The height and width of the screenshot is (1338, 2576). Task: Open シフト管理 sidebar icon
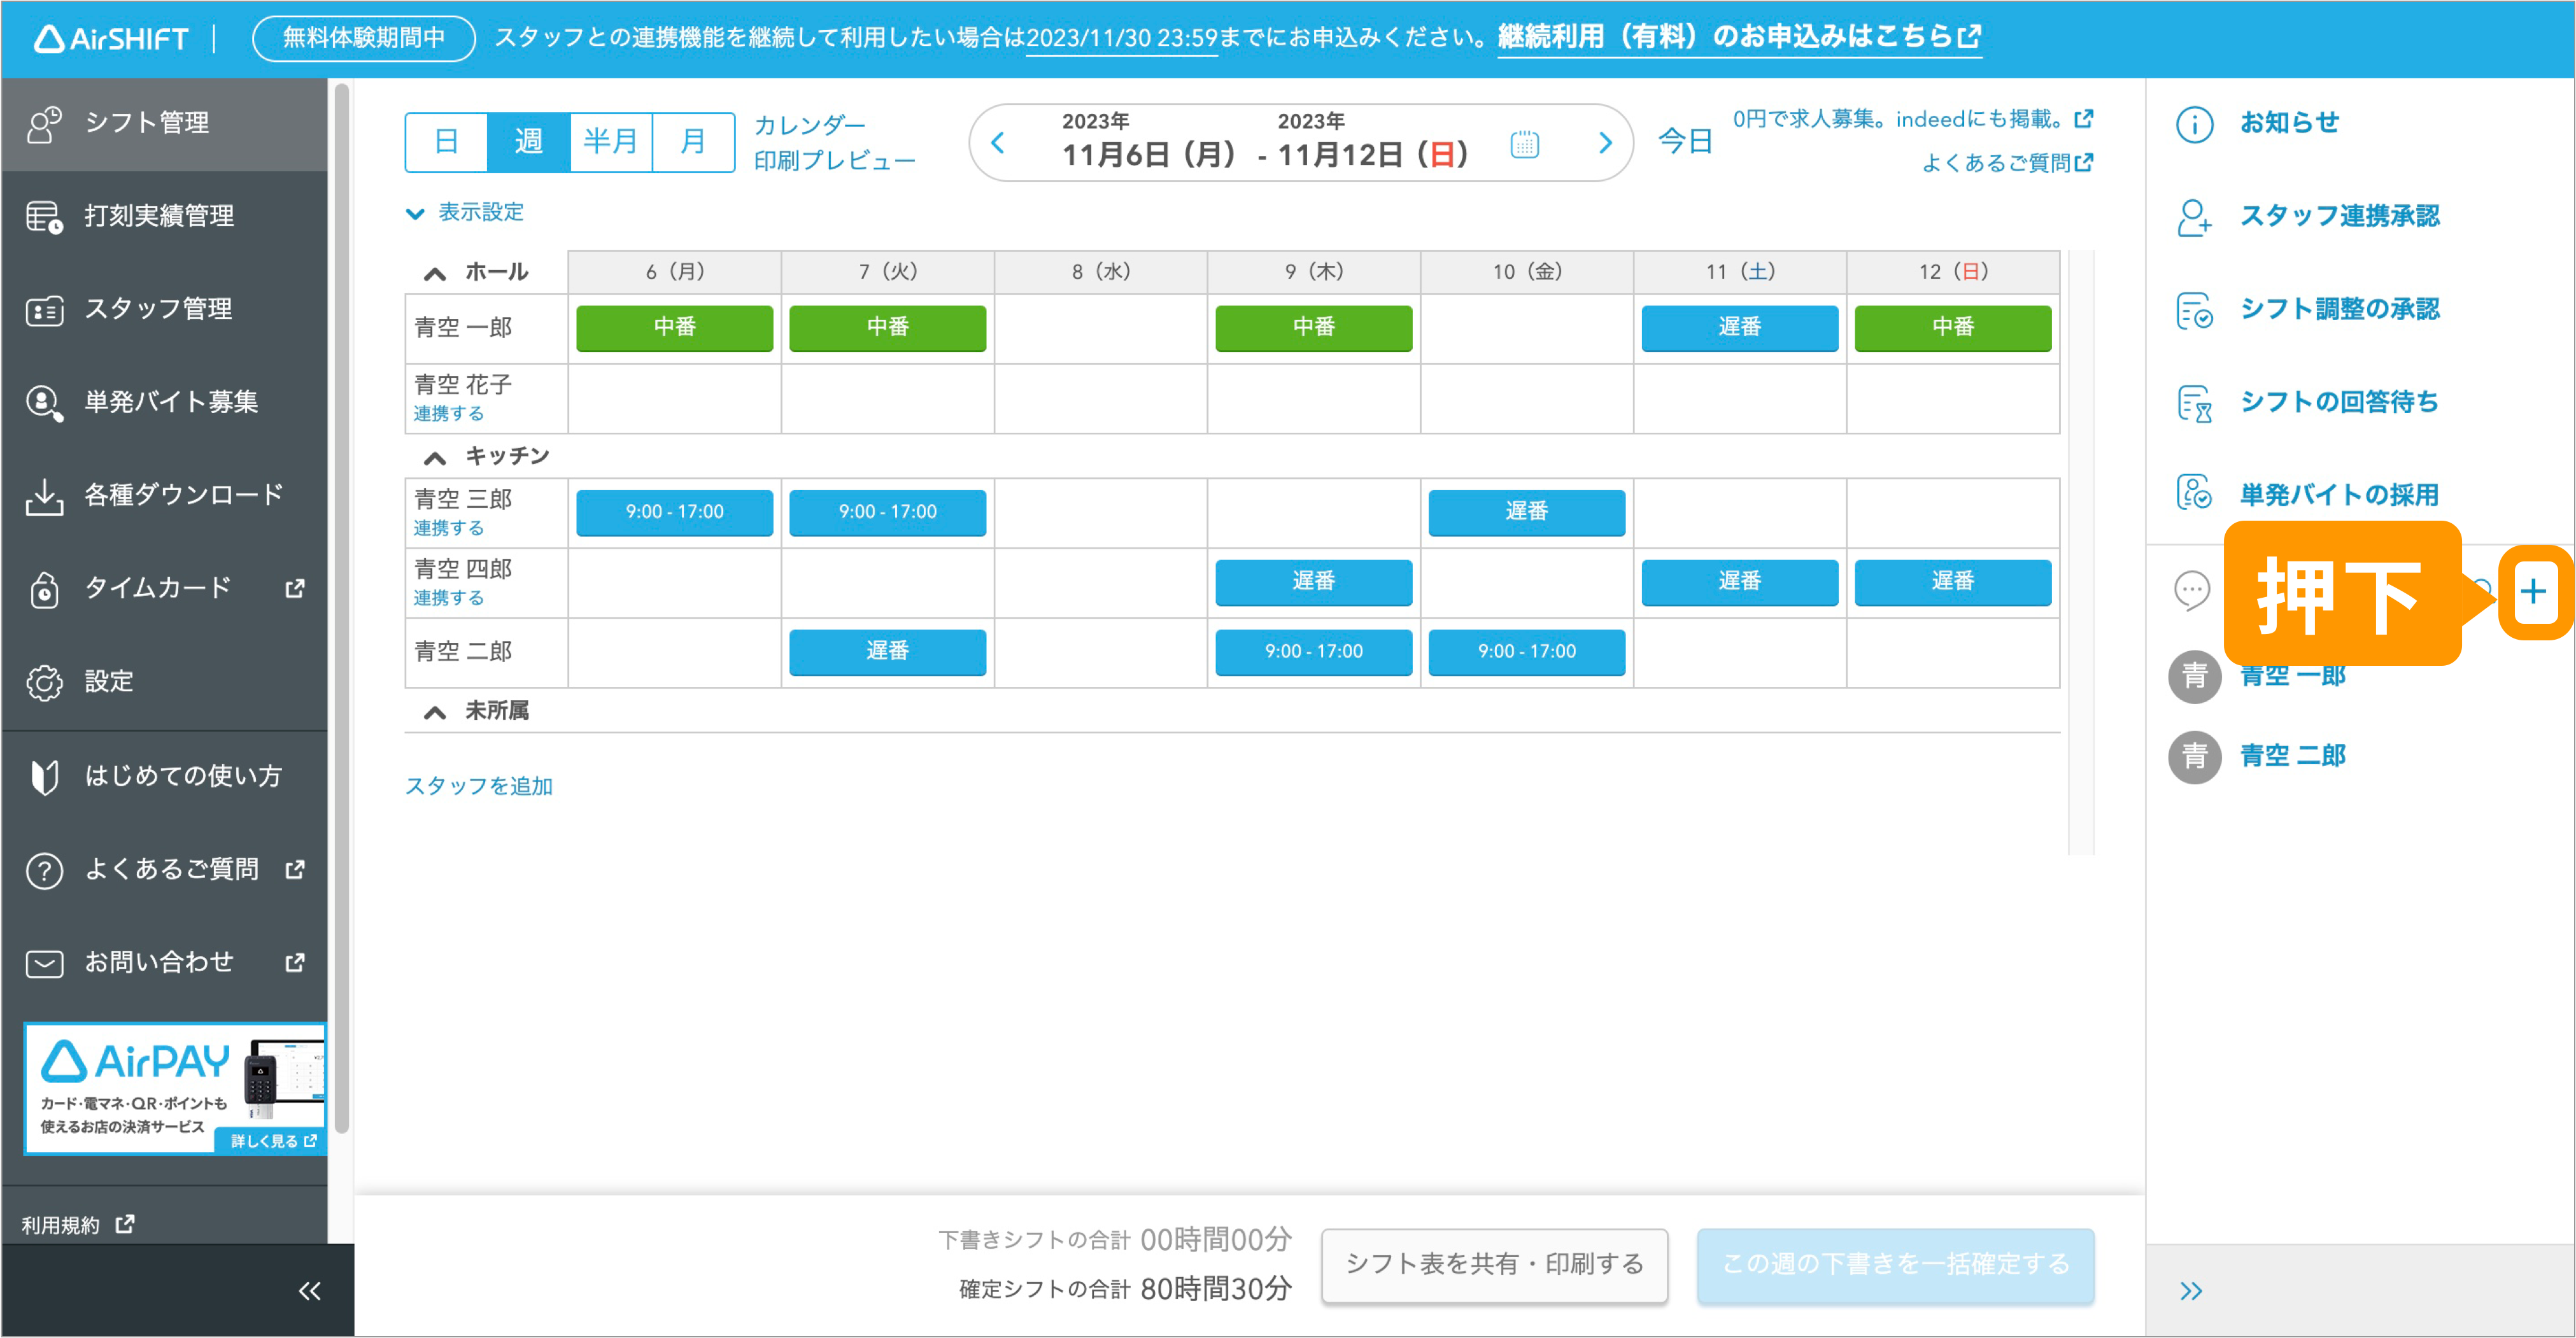point(44,124)
